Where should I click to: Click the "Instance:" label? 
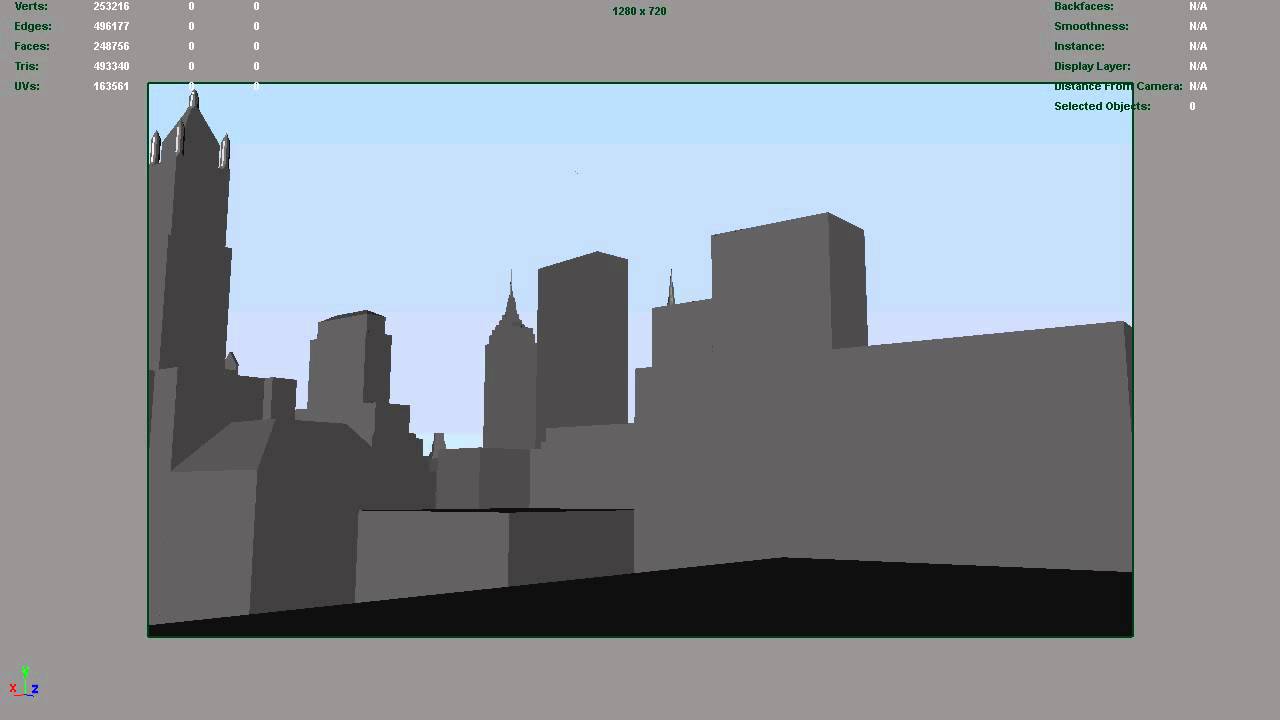click(1079, 46)
